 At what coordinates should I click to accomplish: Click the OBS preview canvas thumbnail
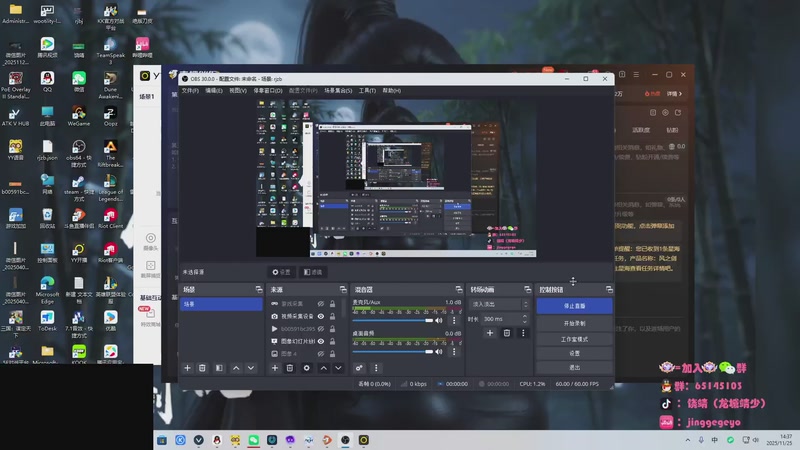[396, 178]
